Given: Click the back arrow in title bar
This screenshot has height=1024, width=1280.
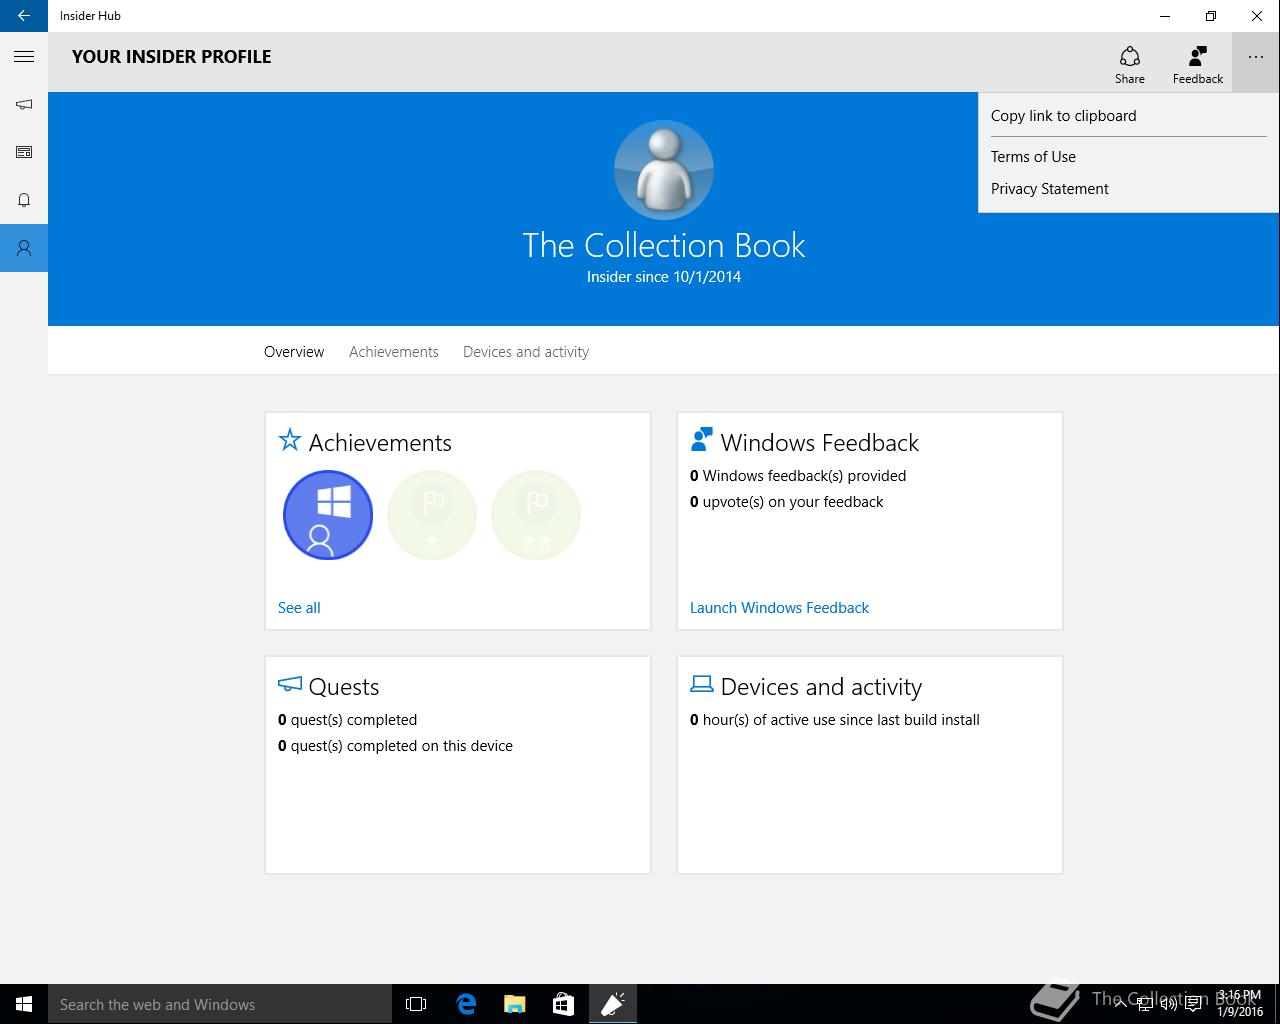Looking at the screenshot, I should (x=24, y=16).
